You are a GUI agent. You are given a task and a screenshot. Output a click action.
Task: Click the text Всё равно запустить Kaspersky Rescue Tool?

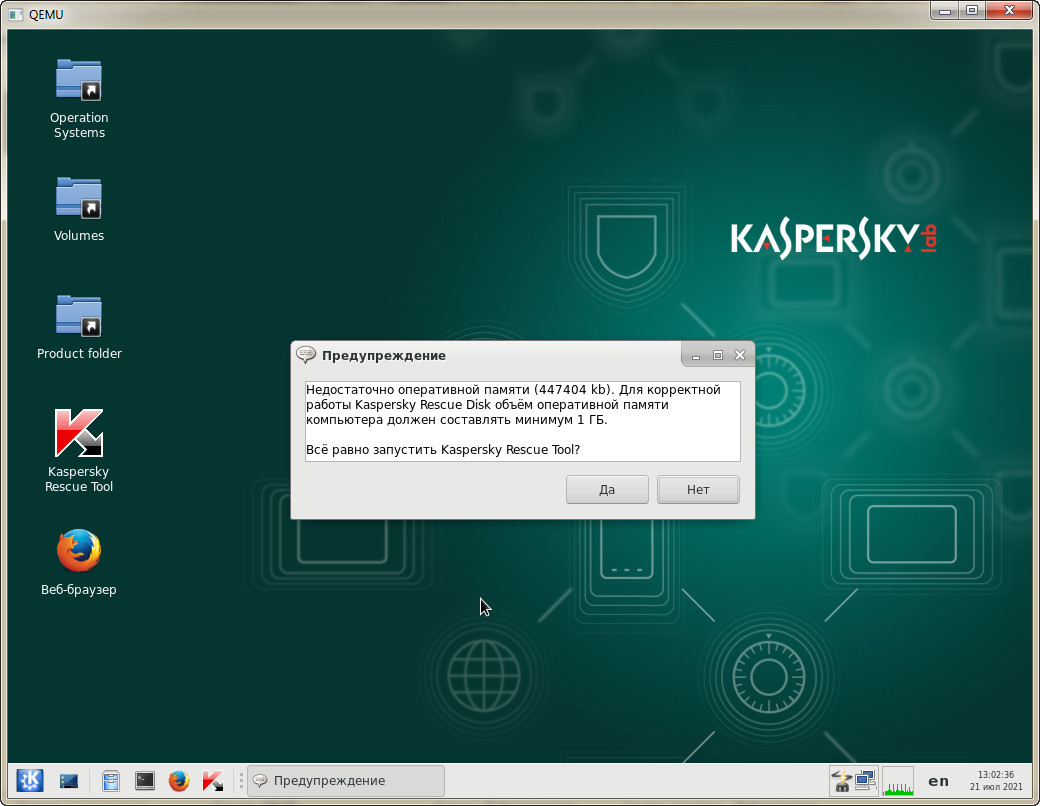point(442,450)
